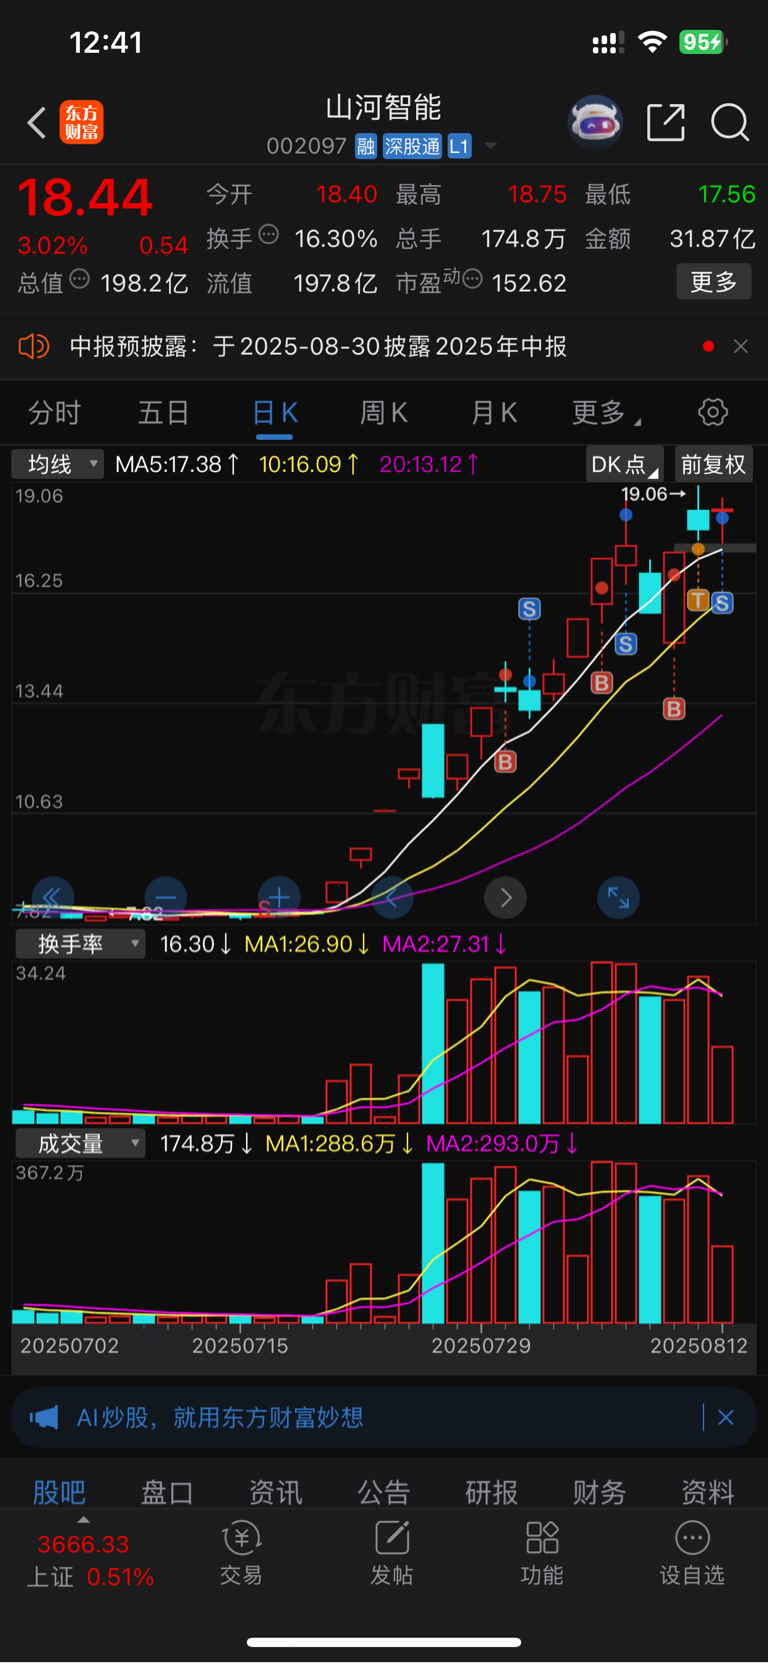Tap the 山河智能 stock title
The width and height of the screenshot is (768, 1663).
coord(384,108)
